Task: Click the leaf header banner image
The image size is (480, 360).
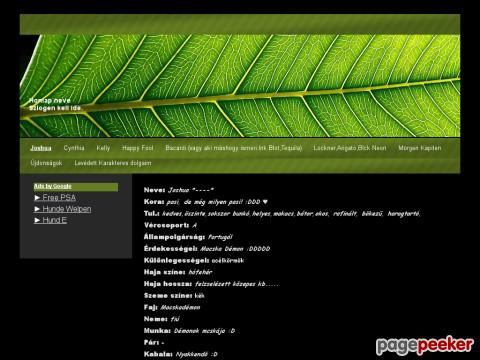Action: 240,86
